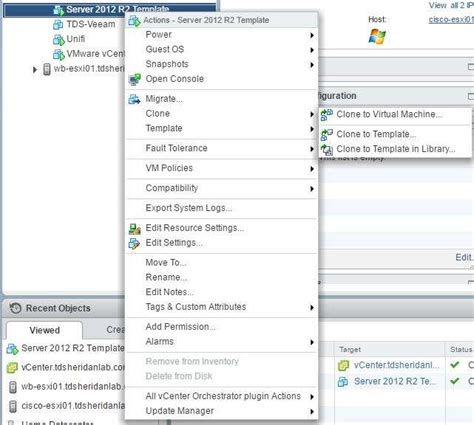The image size is (474, 425).
Task: Click the wb-esxi01 host icon in Recent Objects
Action: coord(13,387)
